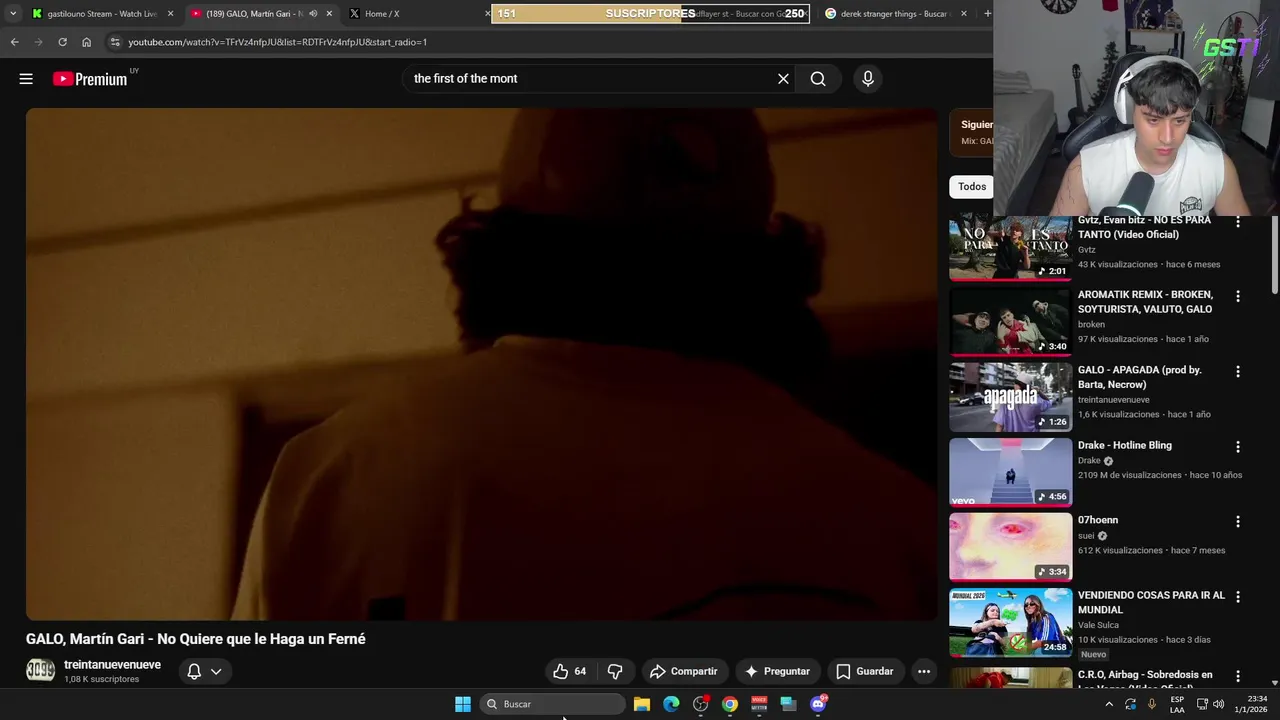Open options for AROMATIK REMIX video
1280x720 pixels.
pyautogui.click(x=1238, y=297)
